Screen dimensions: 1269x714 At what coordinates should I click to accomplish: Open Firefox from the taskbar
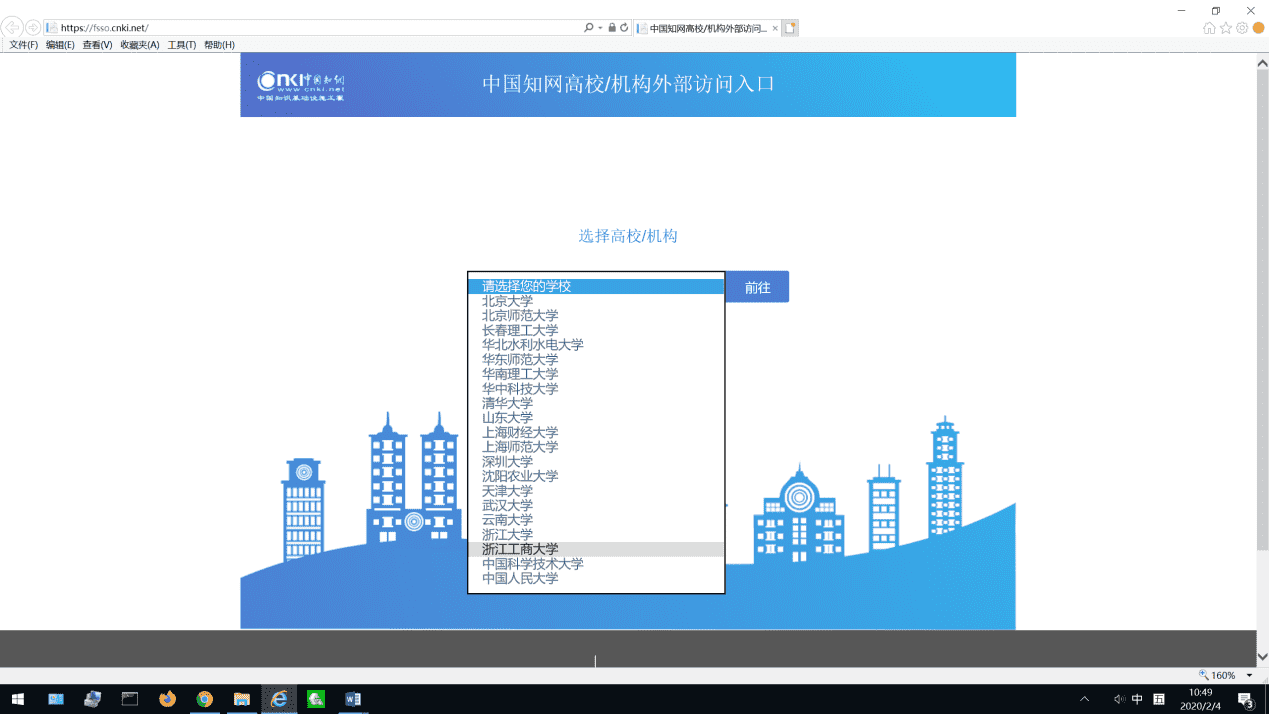click(167, 699)
